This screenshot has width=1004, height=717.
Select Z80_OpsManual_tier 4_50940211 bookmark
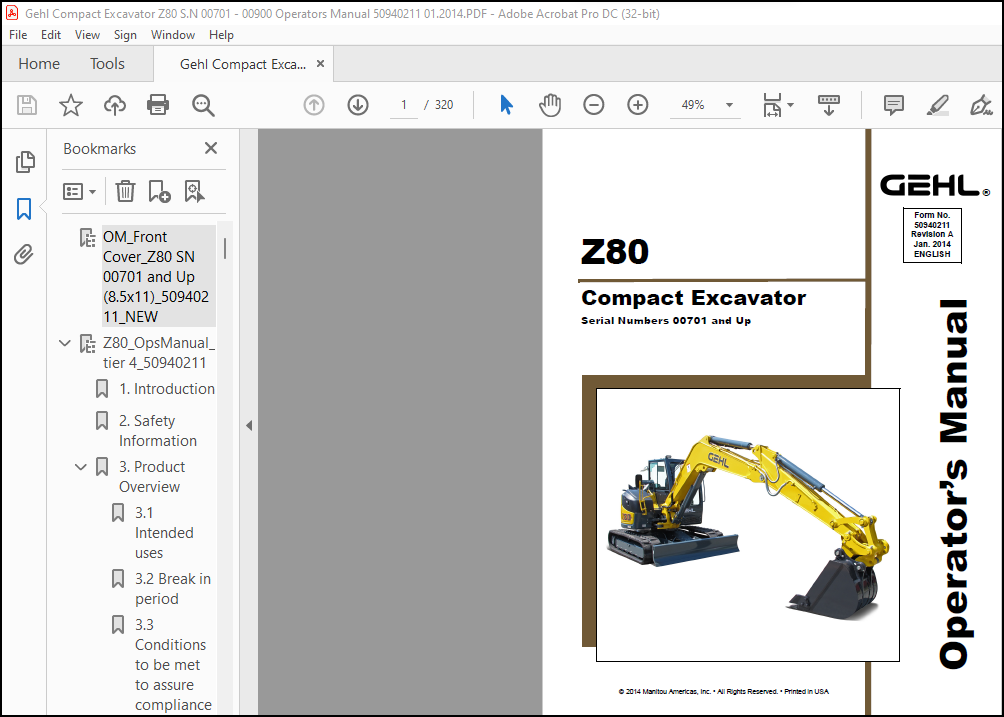pos(159,353)
